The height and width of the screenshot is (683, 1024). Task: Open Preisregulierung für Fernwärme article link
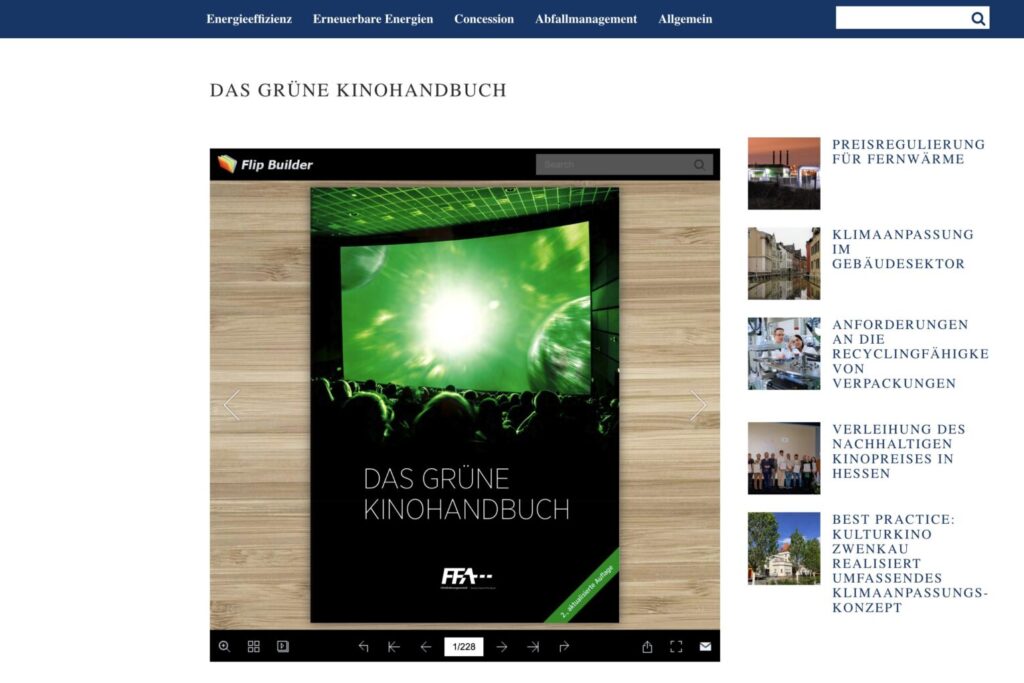908,152
